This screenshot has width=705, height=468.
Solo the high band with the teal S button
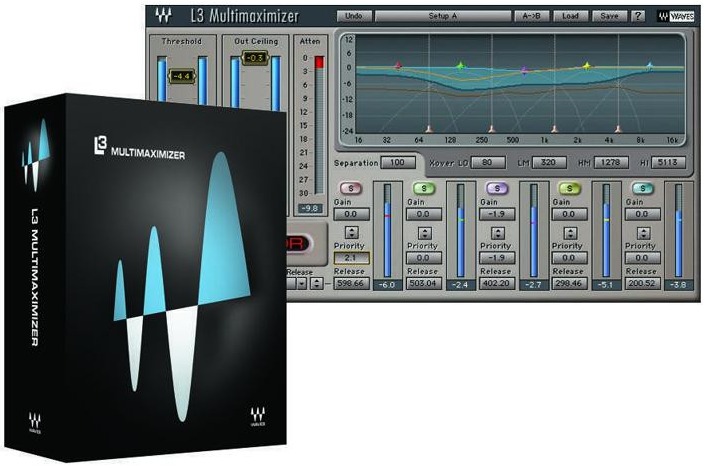(x=643, y=188)
